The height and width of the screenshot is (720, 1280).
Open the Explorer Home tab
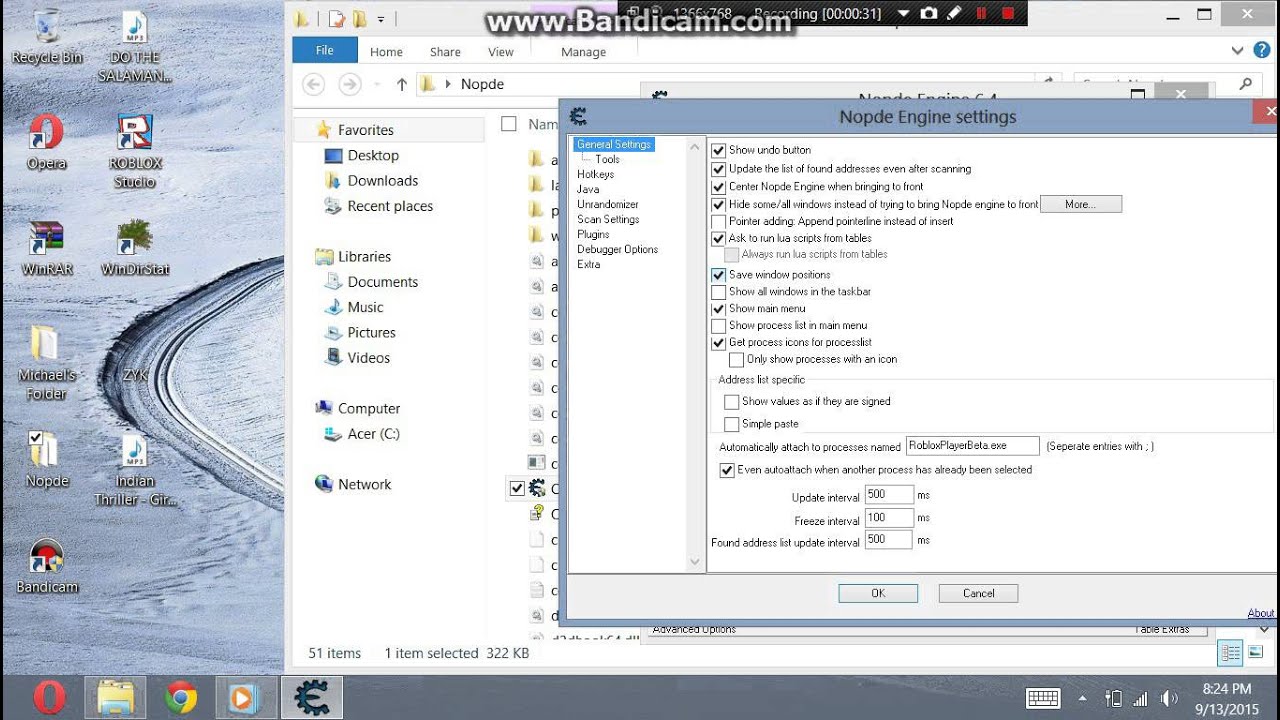click(x=386, y=52)
